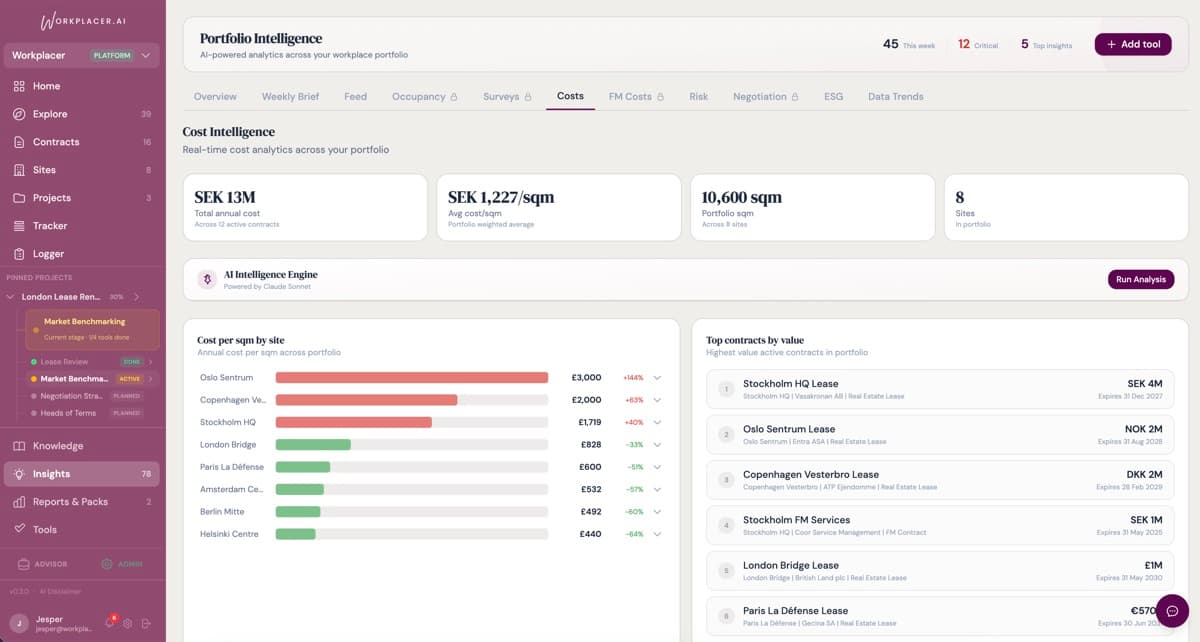Open Home via its sidebar icon
This screenshot has width=1200, height=642.
tap(19, 86)
